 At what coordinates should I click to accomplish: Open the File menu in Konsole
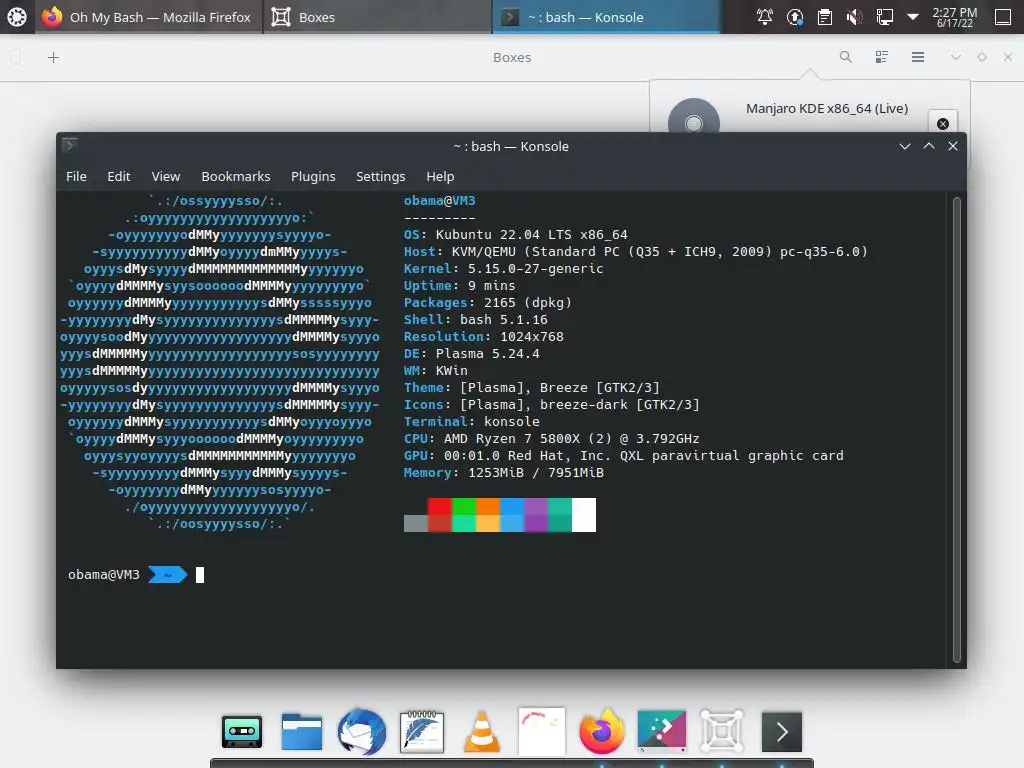pyautogui.click(x=76, y=176)
